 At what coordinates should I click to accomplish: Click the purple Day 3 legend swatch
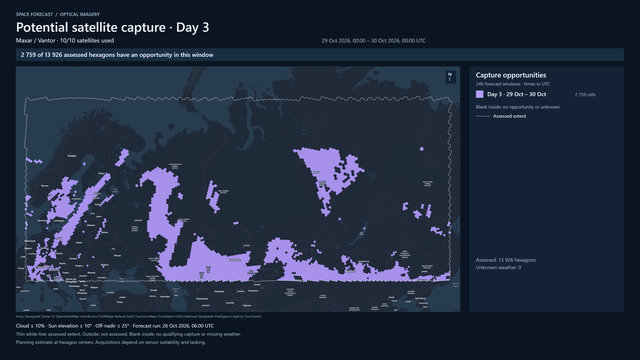(480, 94)
